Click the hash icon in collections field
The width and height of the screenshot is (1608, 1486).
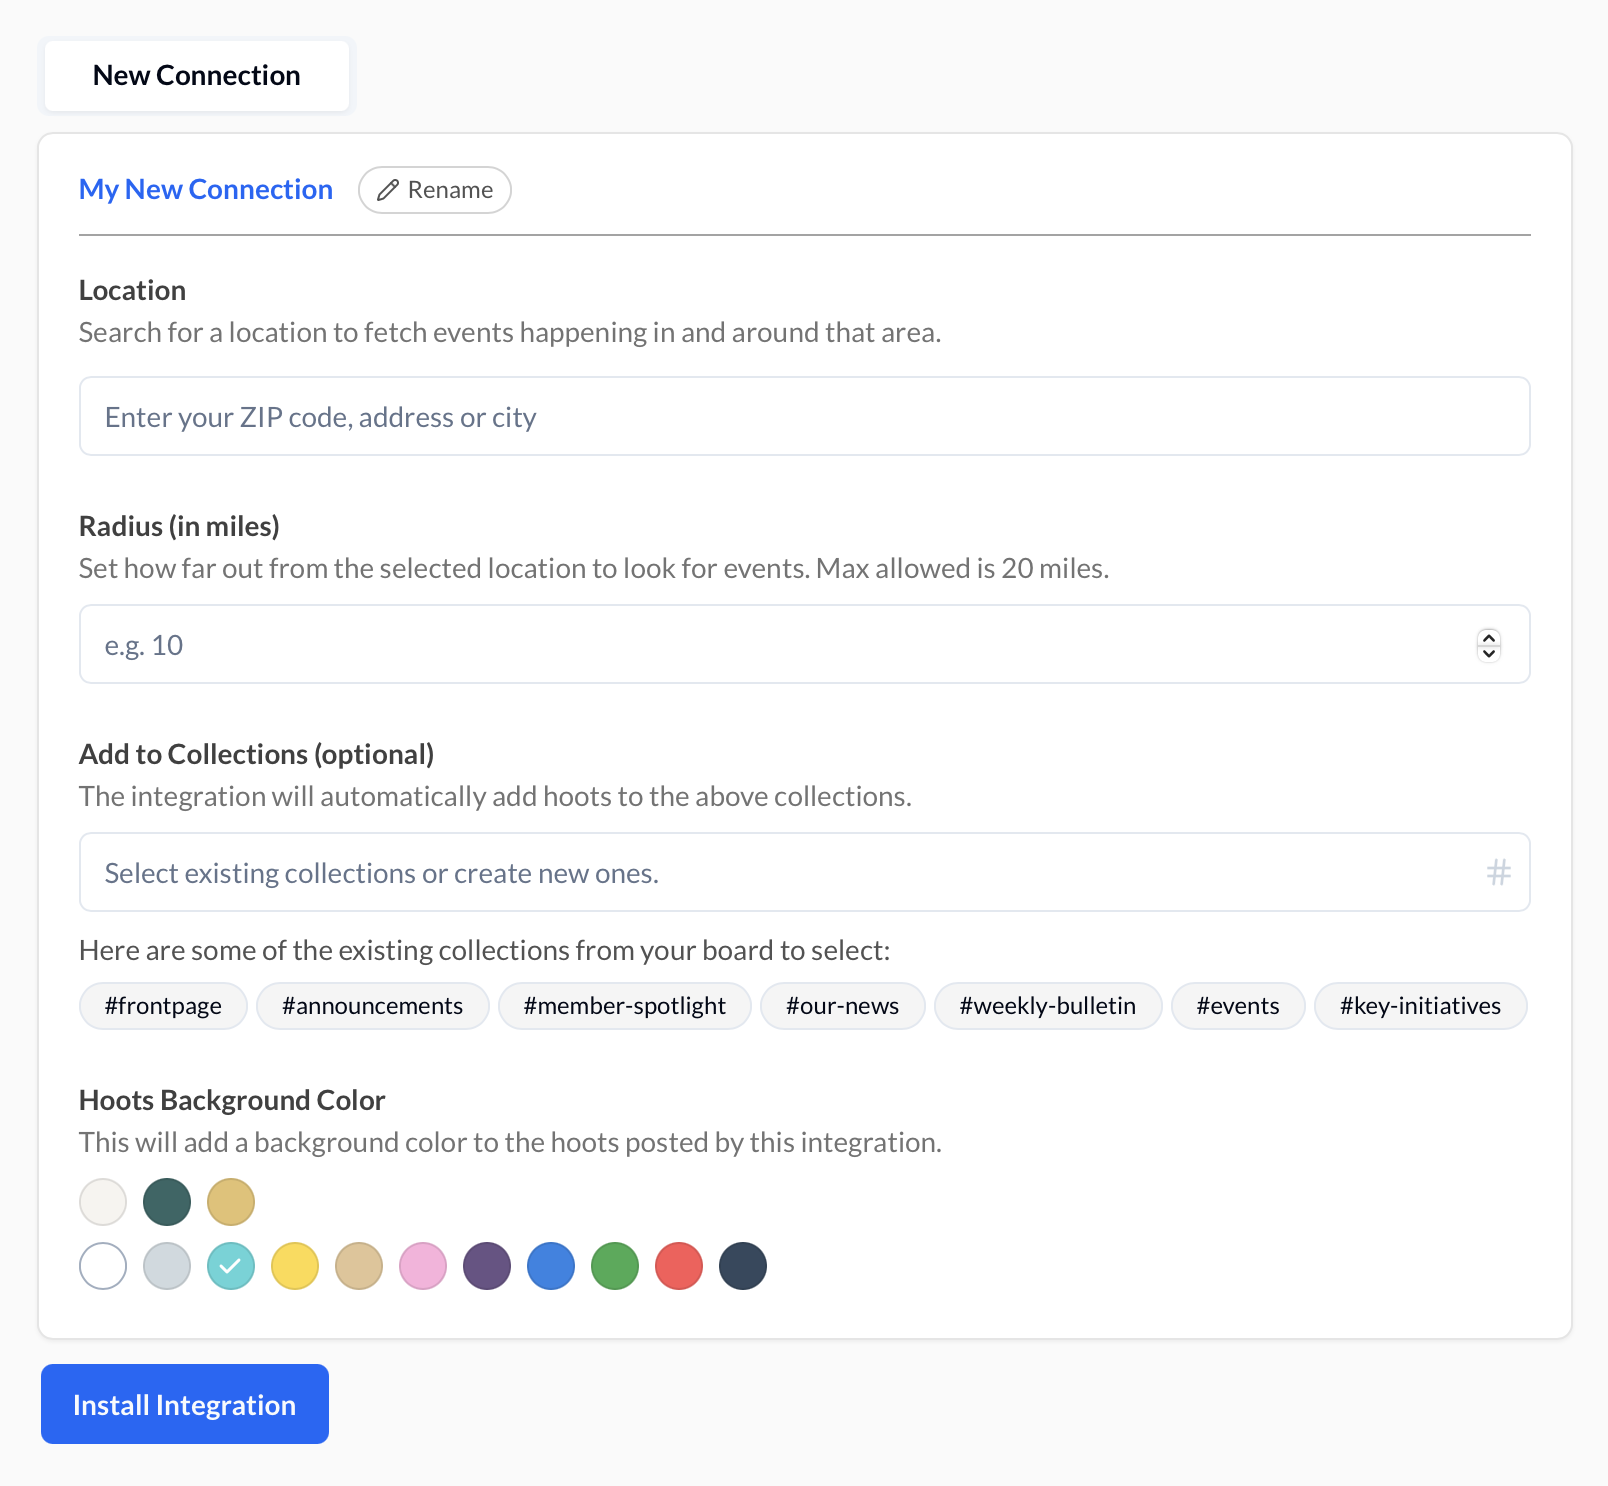point(1497,873)
